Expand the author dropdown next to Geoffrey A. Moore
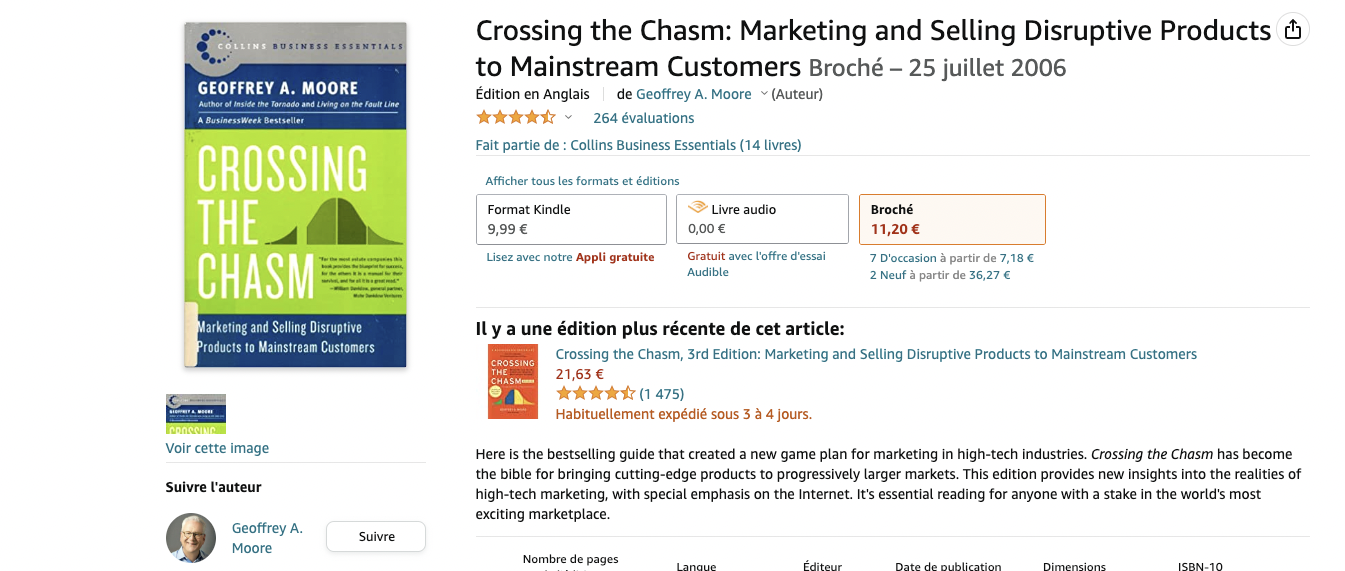 tap(764, 94)
